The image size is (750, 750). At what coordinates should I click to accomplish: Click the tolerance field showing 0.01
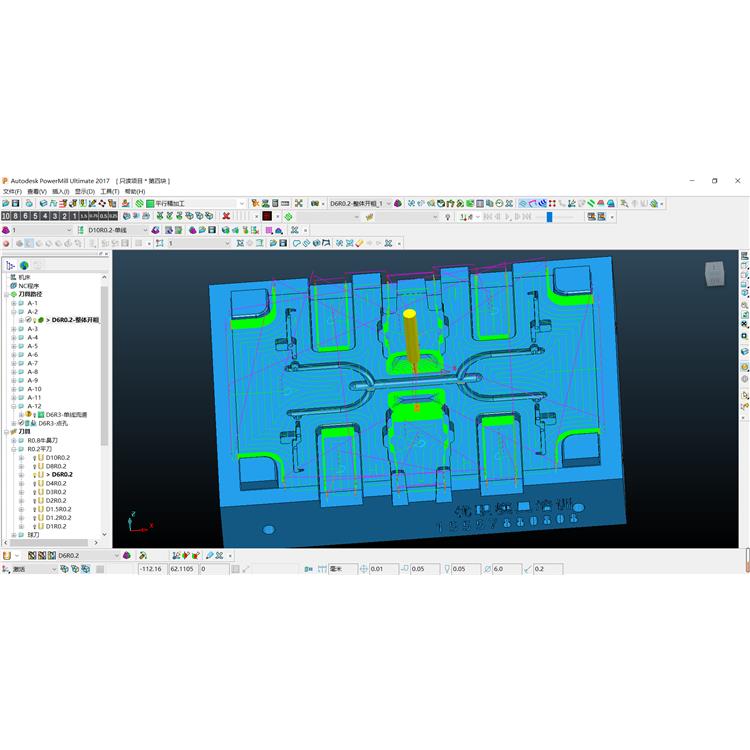pos(384,569)
